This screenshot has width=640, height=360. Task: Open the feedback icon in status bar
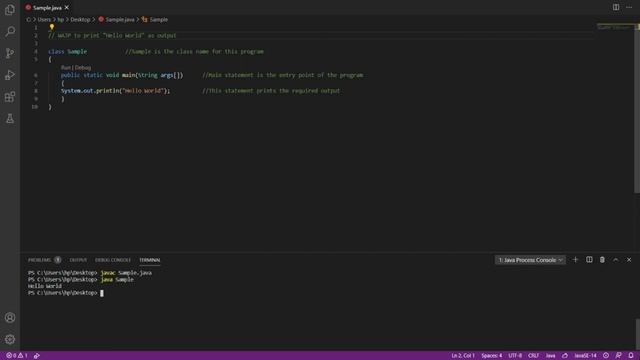click(x=618, y=356)
